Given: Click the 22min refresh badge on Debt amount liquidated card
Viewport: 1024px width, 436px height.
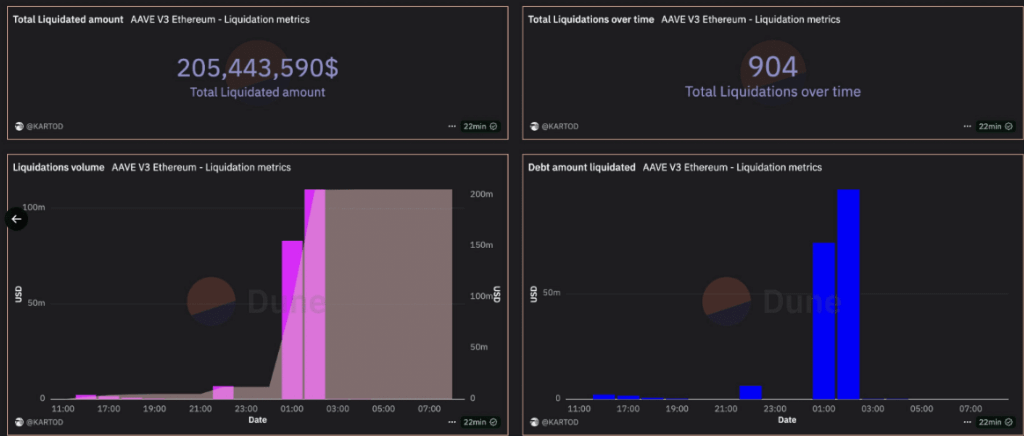Looking at the screenshot, I should coord(995,422).
